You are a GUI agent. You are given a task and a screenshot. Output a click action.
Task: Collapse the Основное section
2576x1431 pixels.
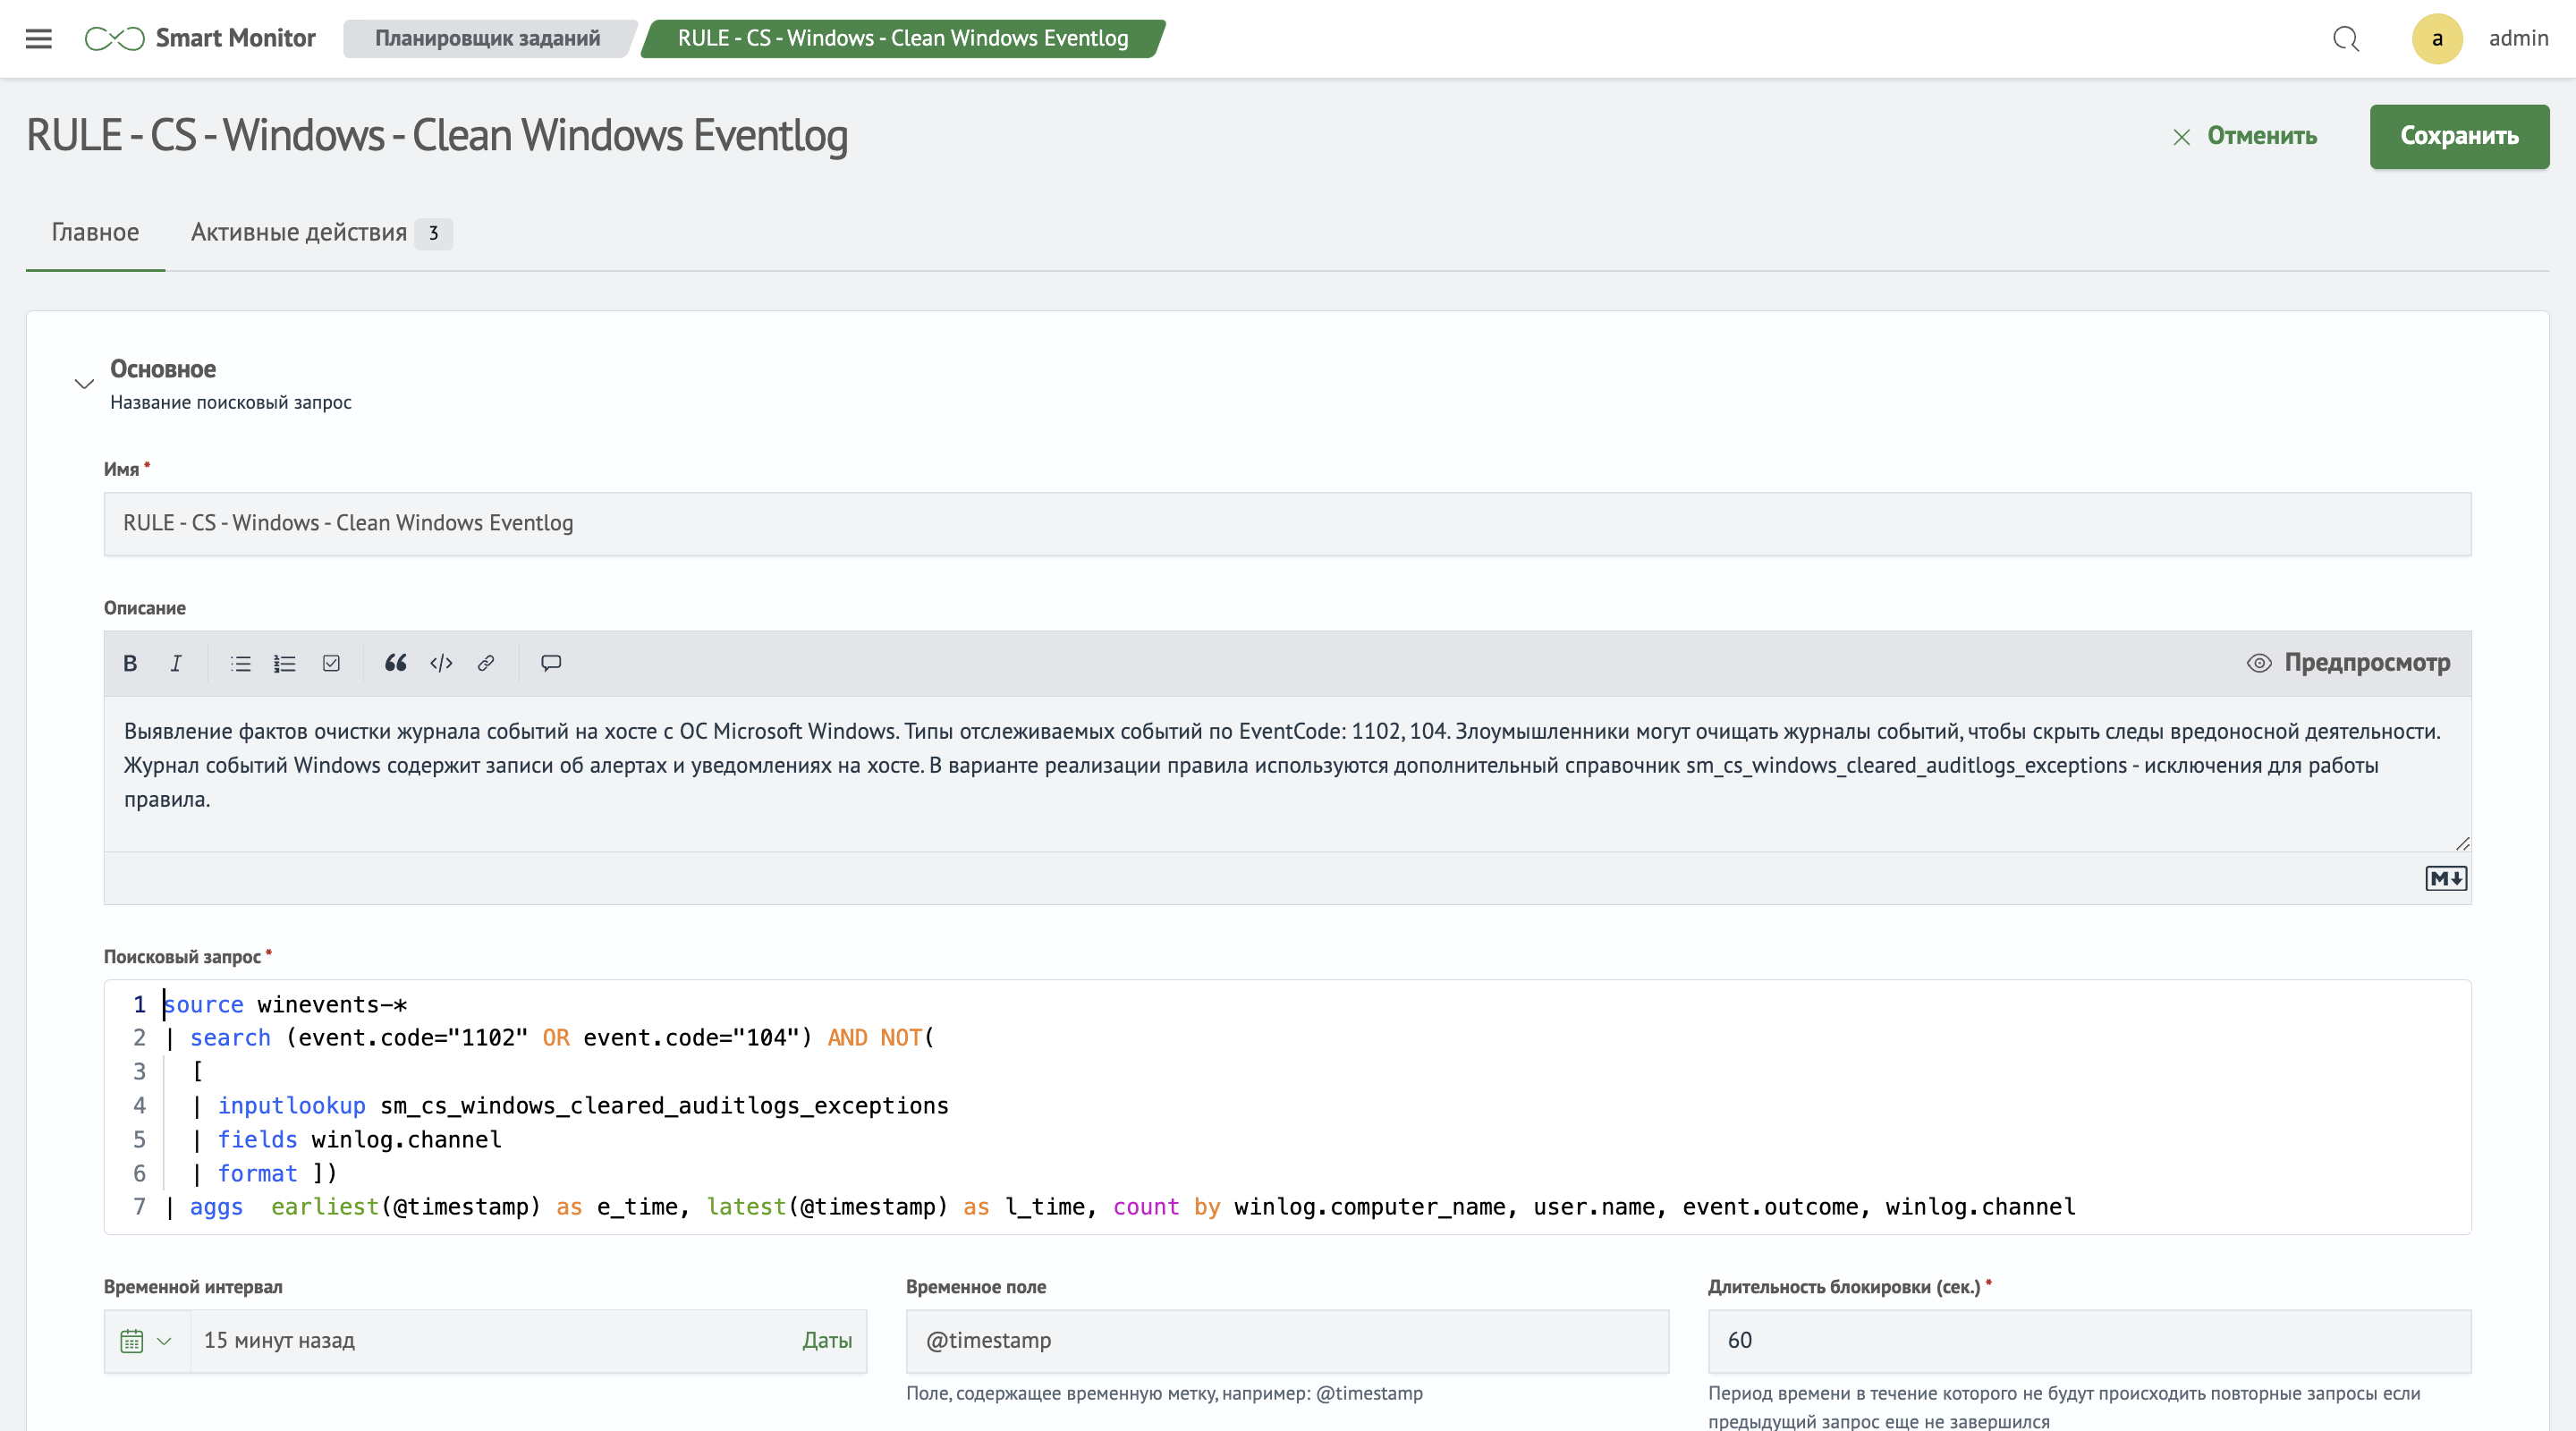84,384
